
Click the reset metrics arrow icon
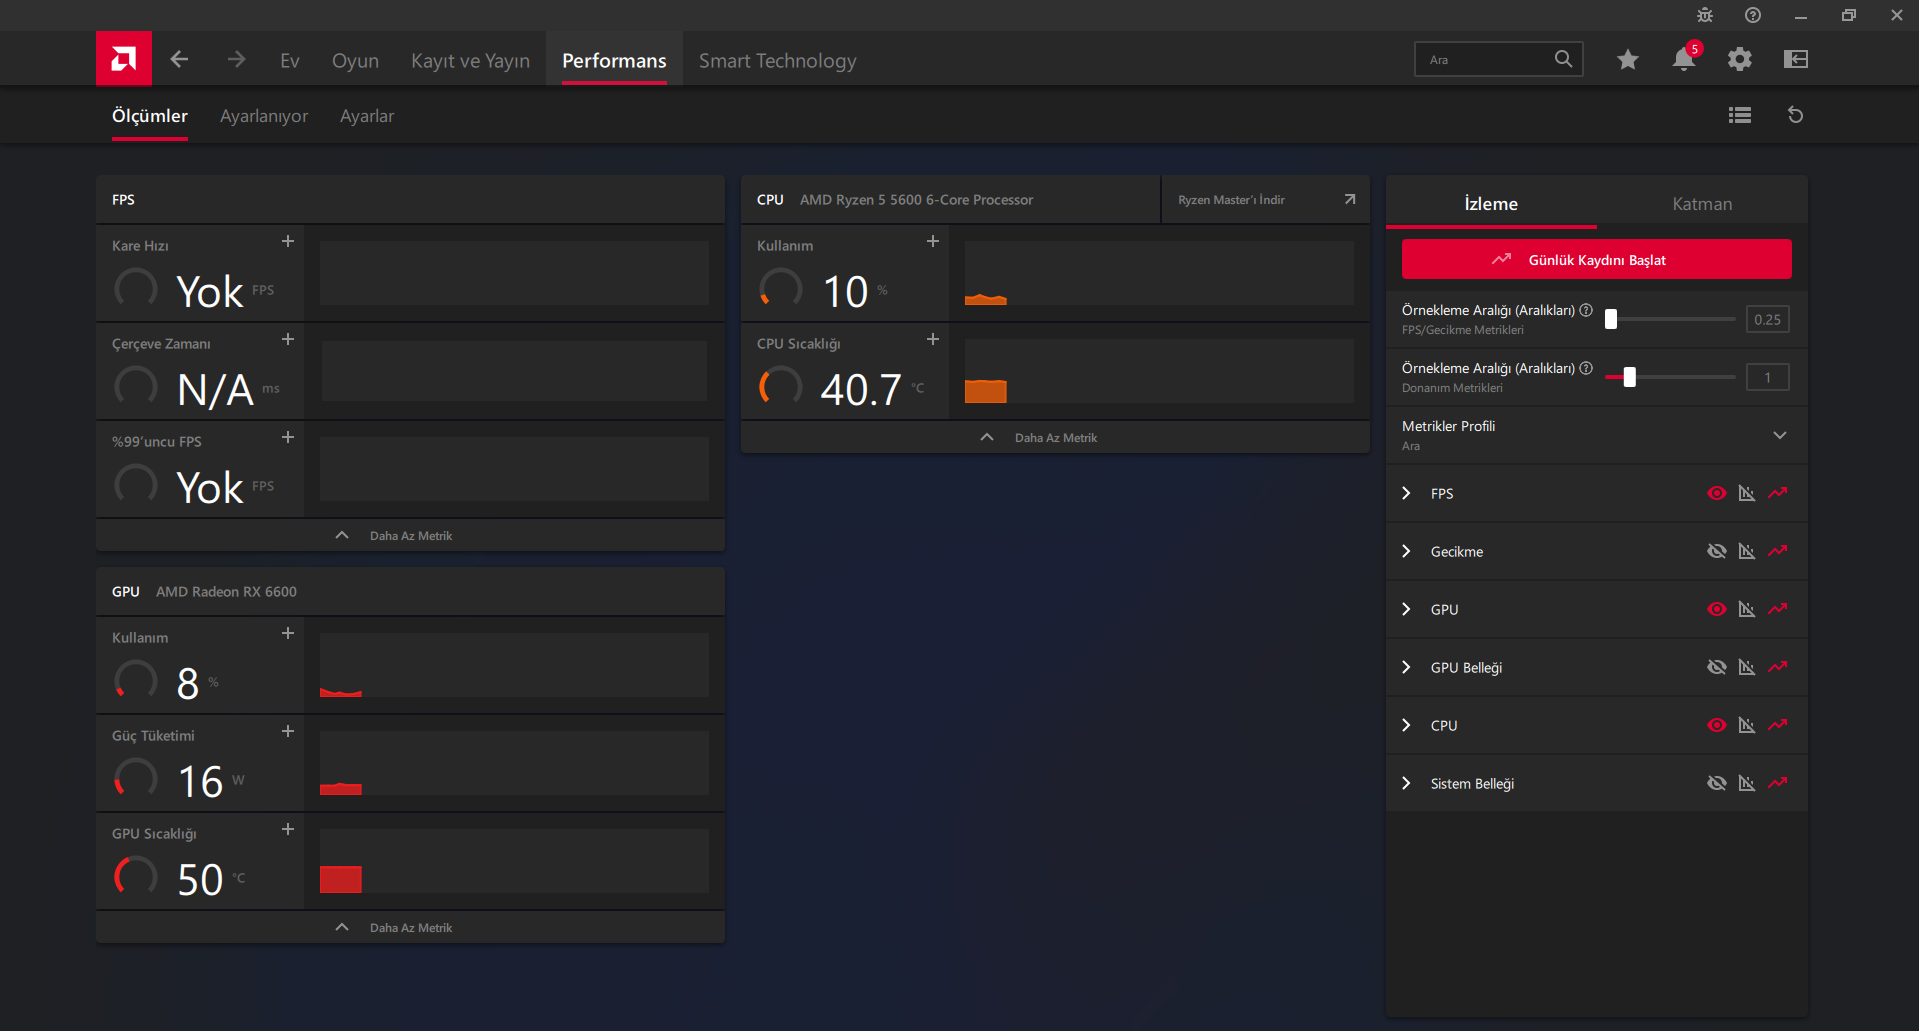pos(1796,115)
